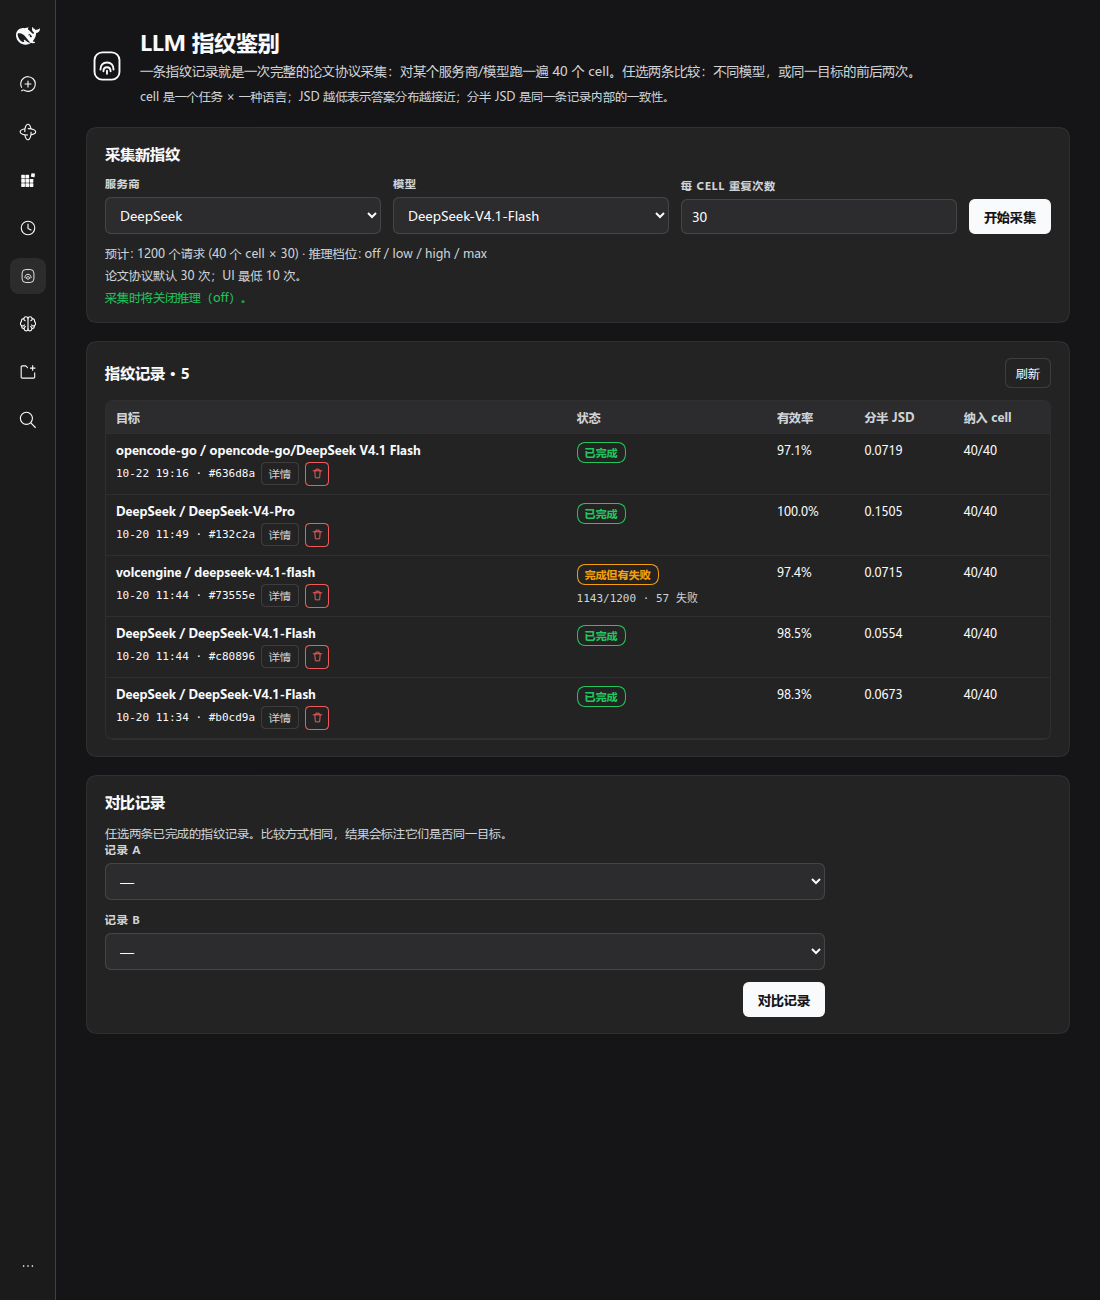Click the 97.1% validity value
This screenshot has width=1100, height=1300.
794,450
